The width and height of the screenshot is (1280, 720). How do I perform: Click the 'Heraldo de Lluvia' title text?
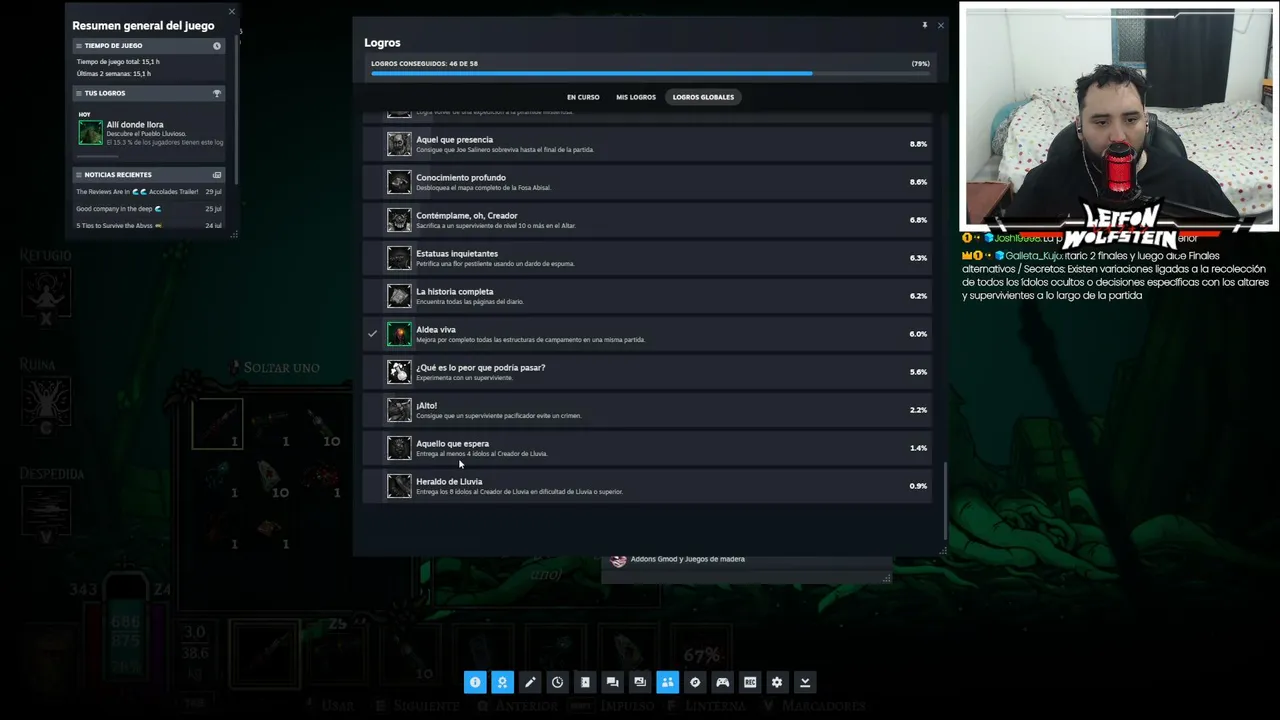point(449,482)
